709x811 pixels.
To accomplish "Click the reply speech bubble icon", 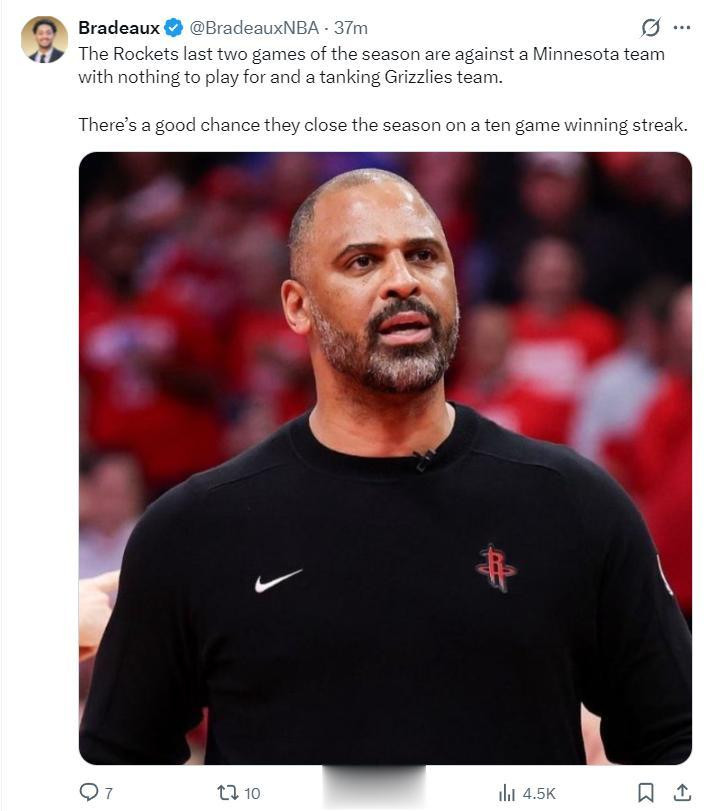I will point(88,792).
